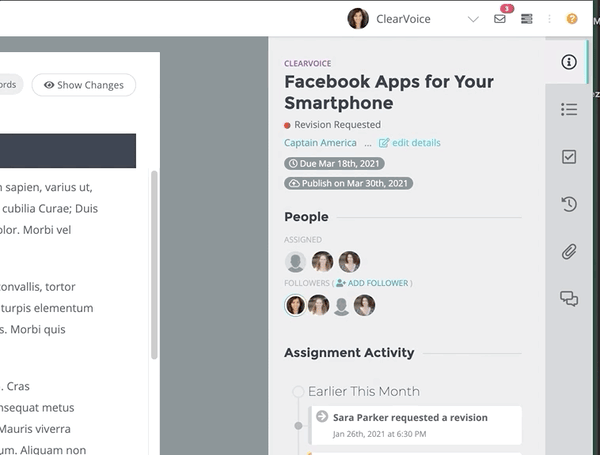Image resolution: width=600 pixels, height=455 pixels.
Task: Click the ellipsis next to Captain America
Action: [368, 144]
